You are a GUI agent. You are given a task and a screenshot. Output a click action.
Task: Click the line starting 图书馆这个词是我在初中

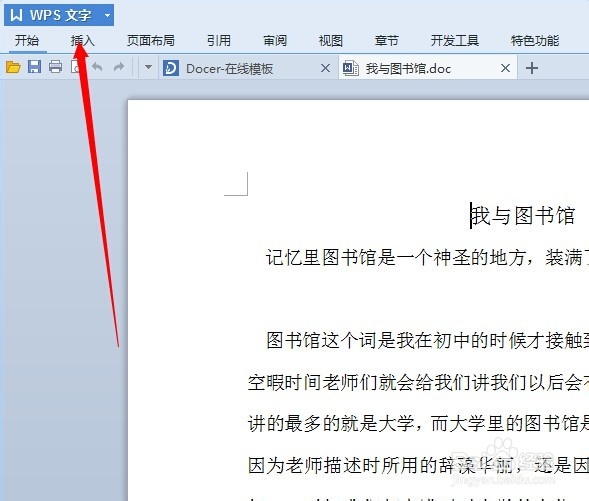427,341
